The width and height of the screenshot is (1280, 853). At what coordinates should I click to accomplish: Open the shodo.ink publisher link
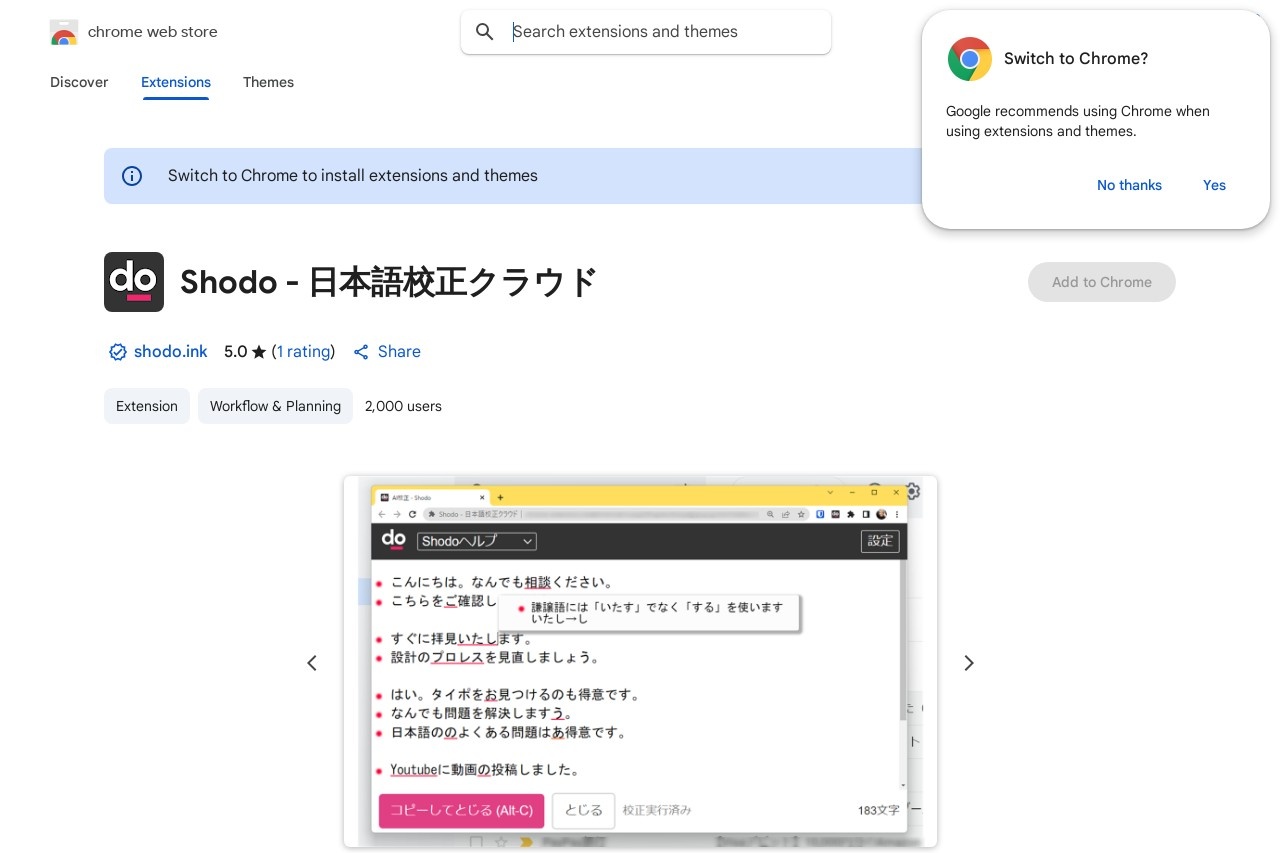(x=171, y=351)
